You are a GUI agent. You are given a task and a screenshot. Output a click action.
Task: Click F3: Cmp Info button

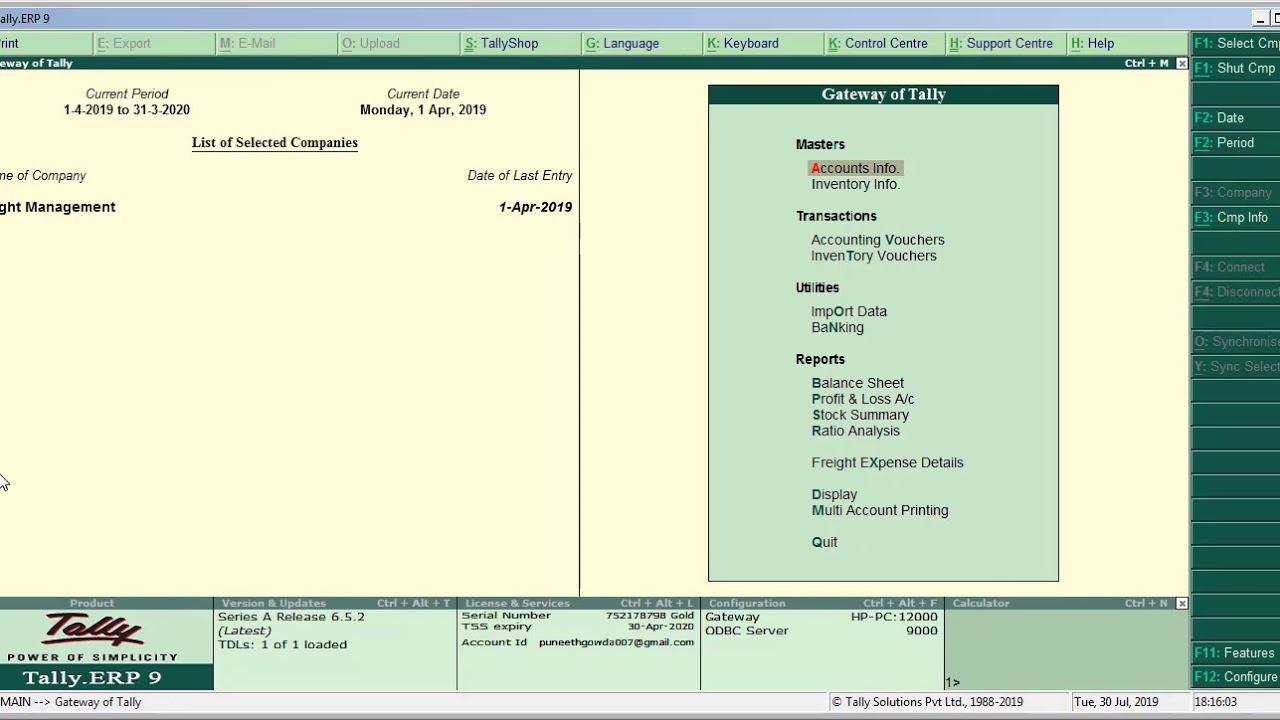(x=1236, y=217)
